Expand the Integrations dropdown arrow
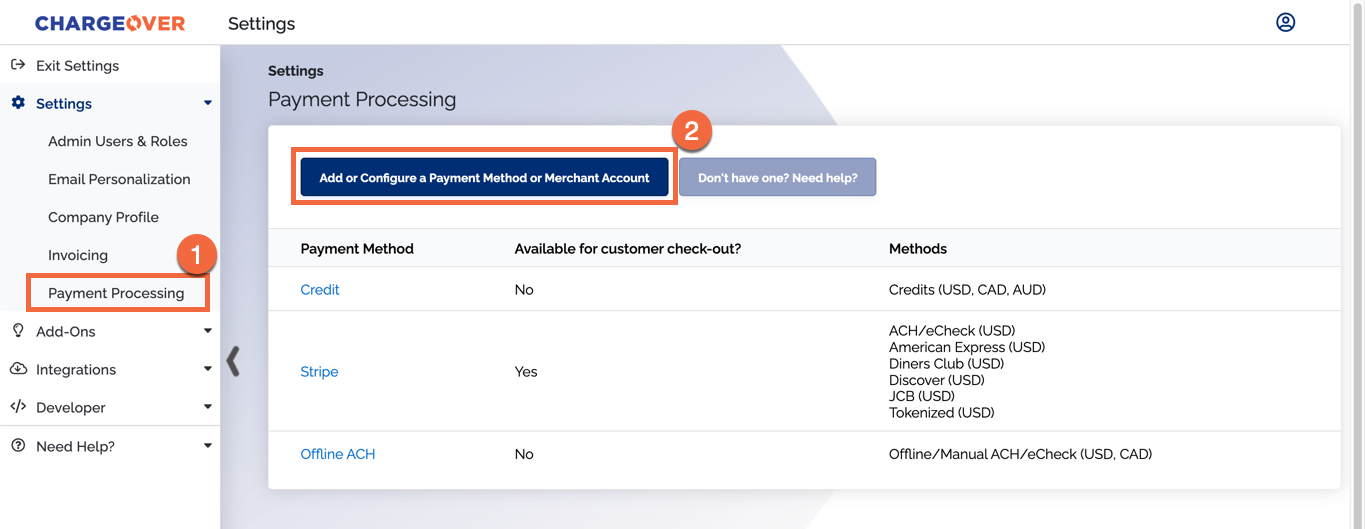Screen dimensions: 1365x529 pos(208,369)
